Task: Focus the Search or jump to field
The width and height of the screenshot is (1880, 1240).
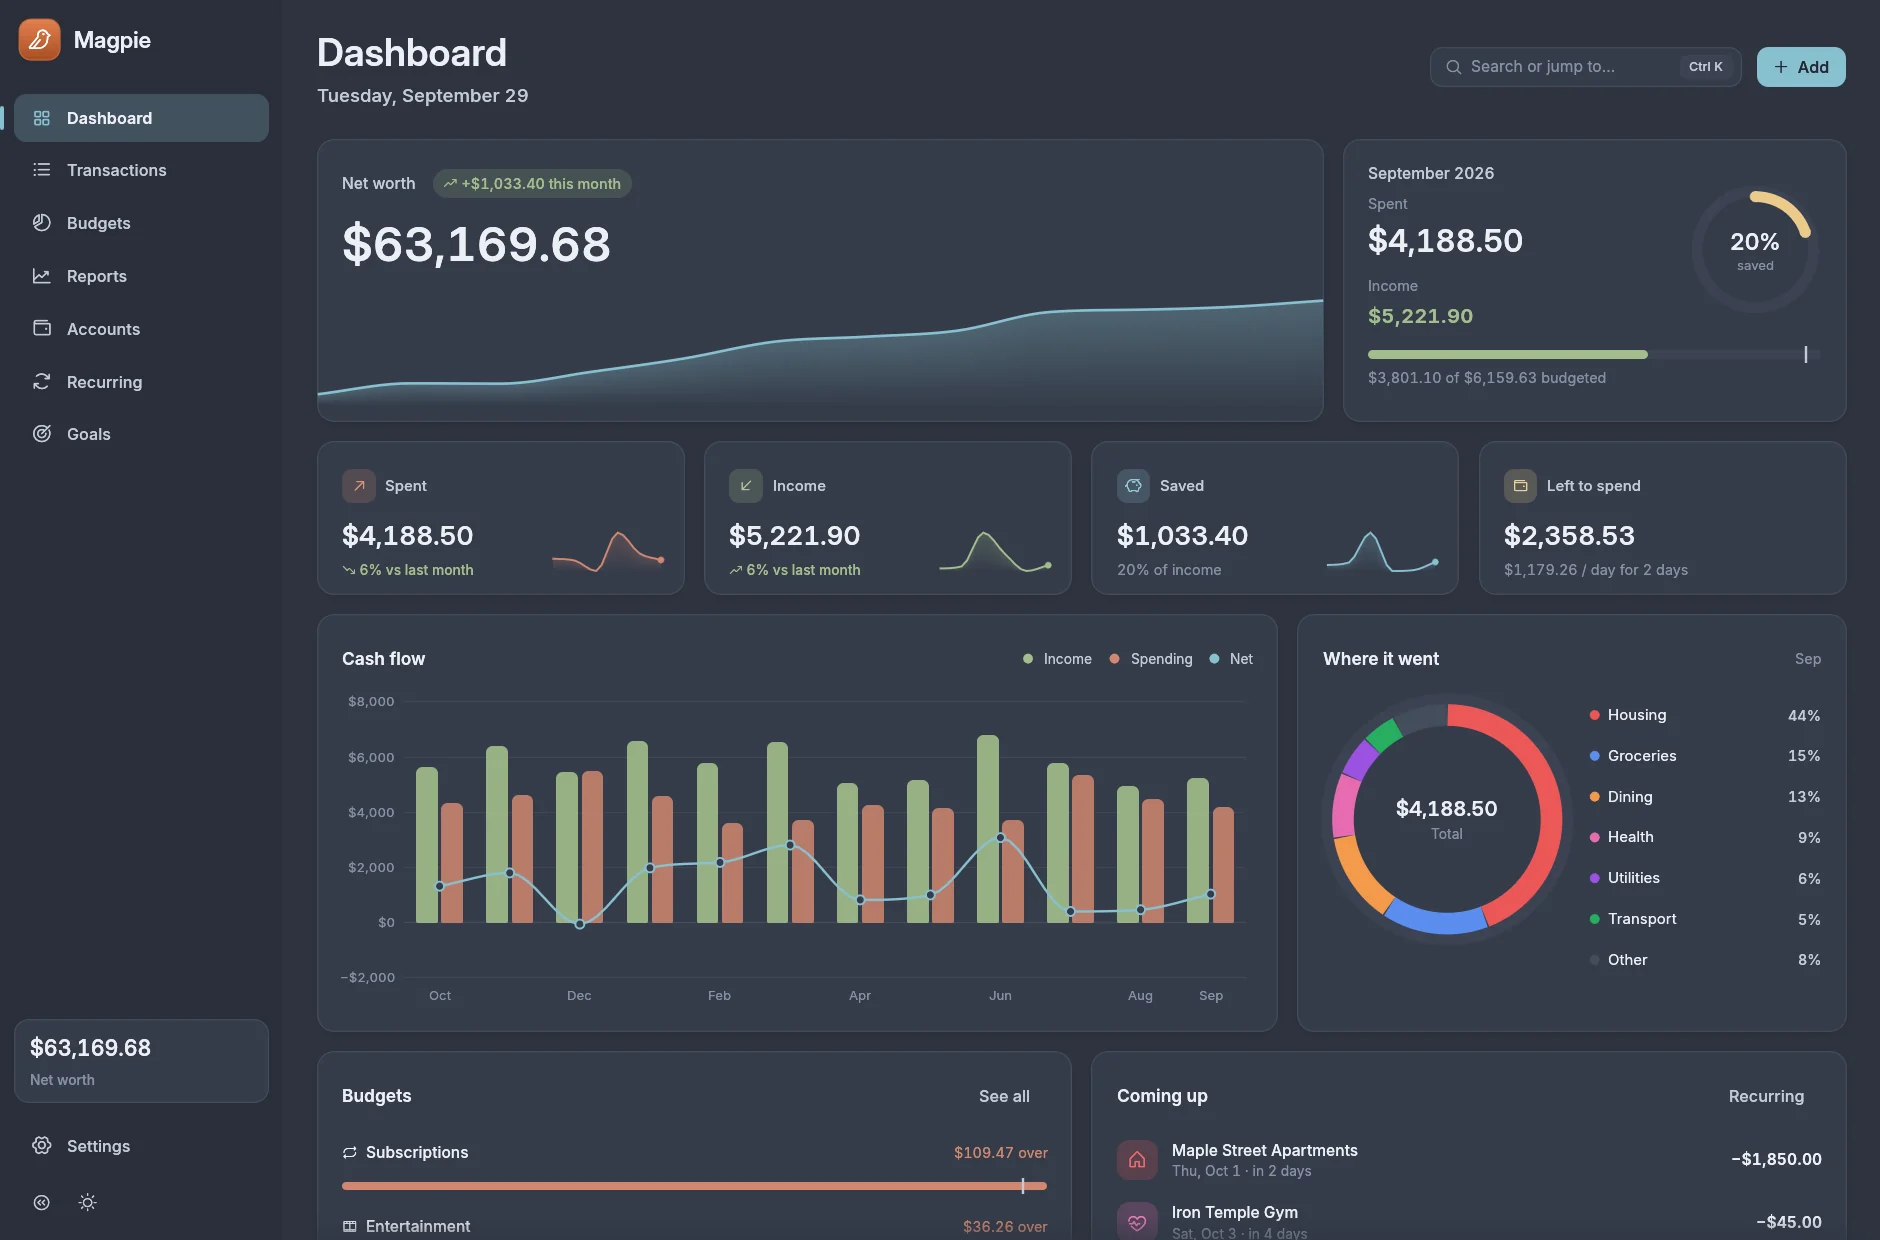Action: pyautogui.click(x=1585, y=67)
